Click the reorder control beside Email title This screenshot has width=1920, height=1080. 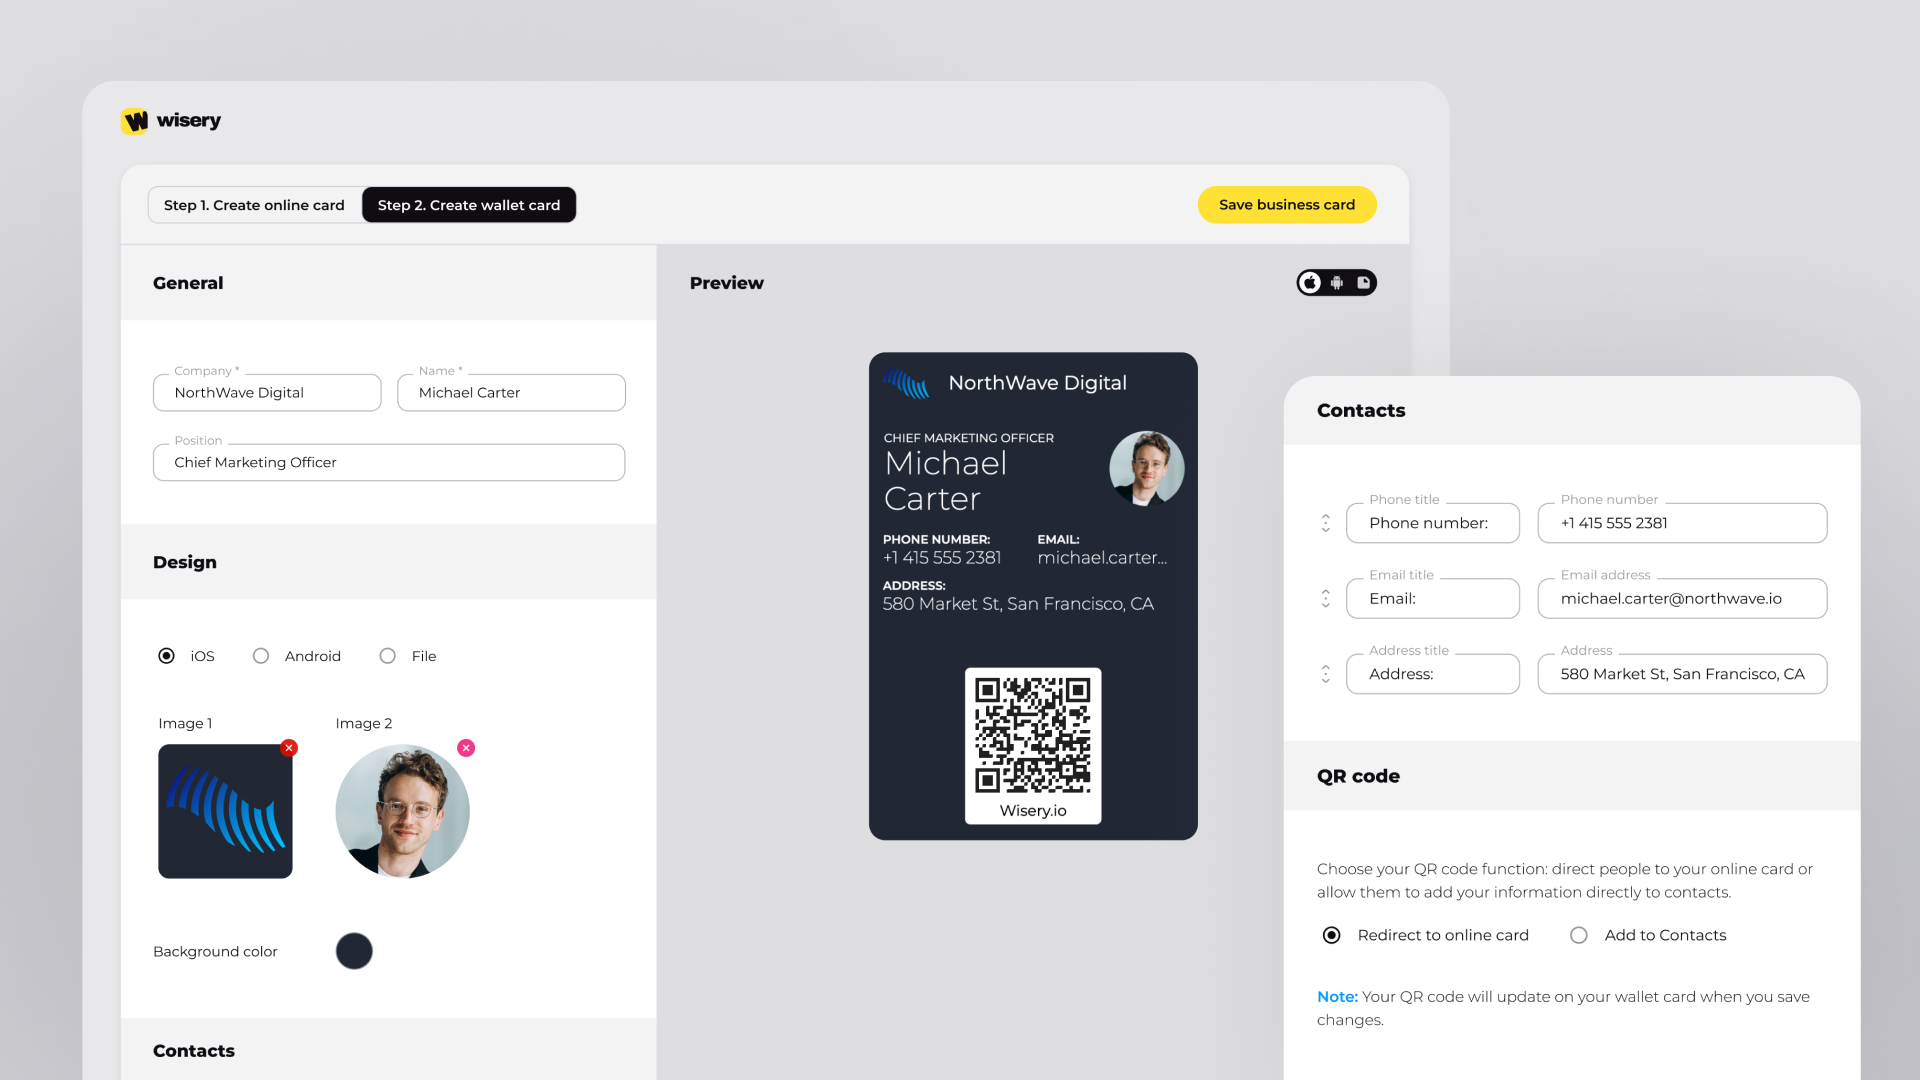point(1325,598)
